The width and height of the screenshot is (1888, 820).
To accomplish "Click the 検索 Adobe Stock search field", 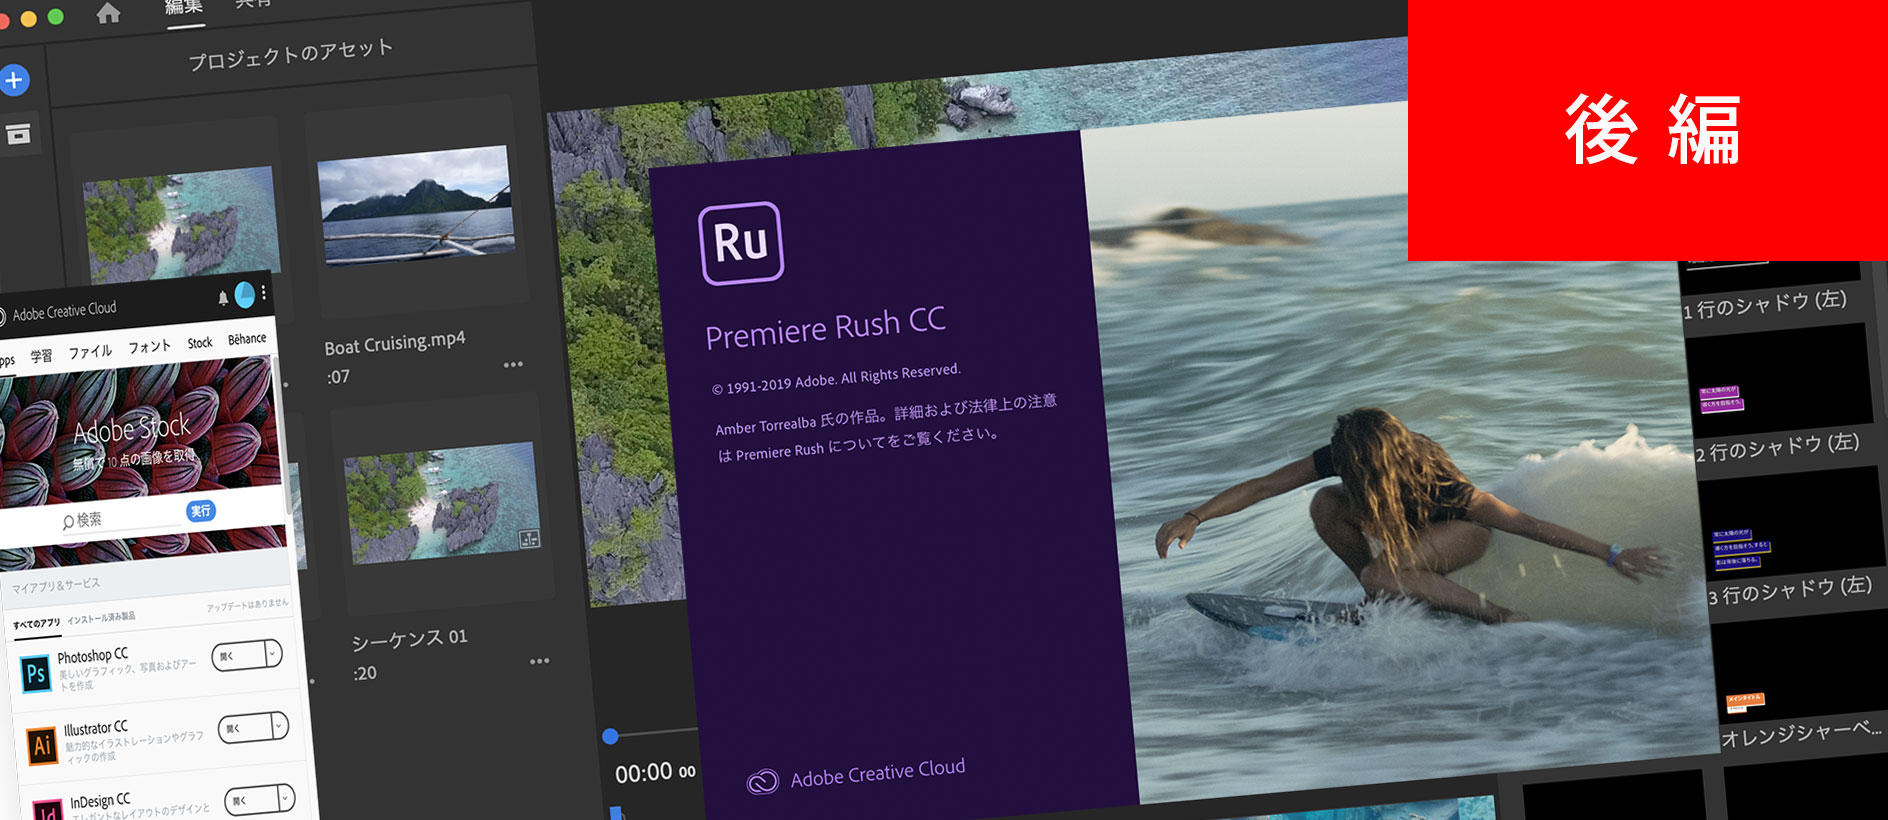I will [x=122, y=518].
